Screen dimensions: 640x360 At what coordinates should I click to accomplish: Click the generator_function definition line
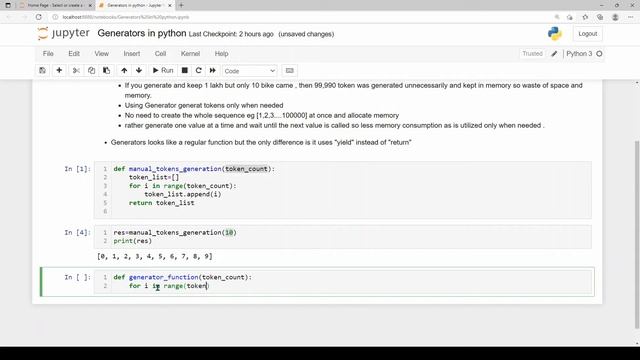(182, 277)
